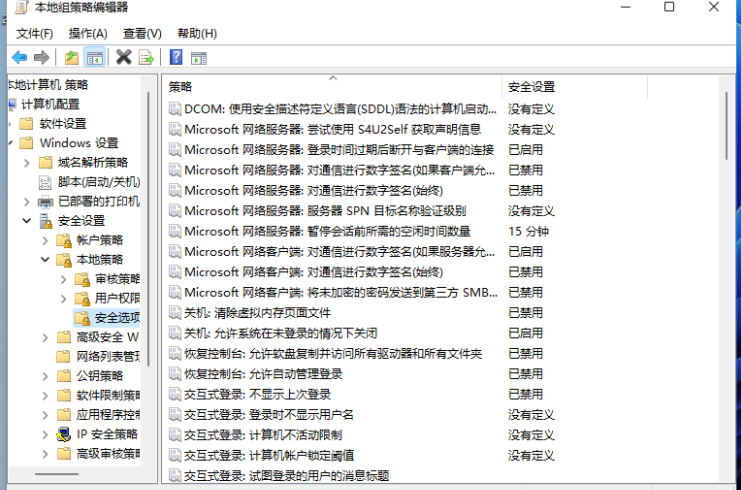Click the Forward arrow toolbar icon
741x490 pixels.
(42, 57)
